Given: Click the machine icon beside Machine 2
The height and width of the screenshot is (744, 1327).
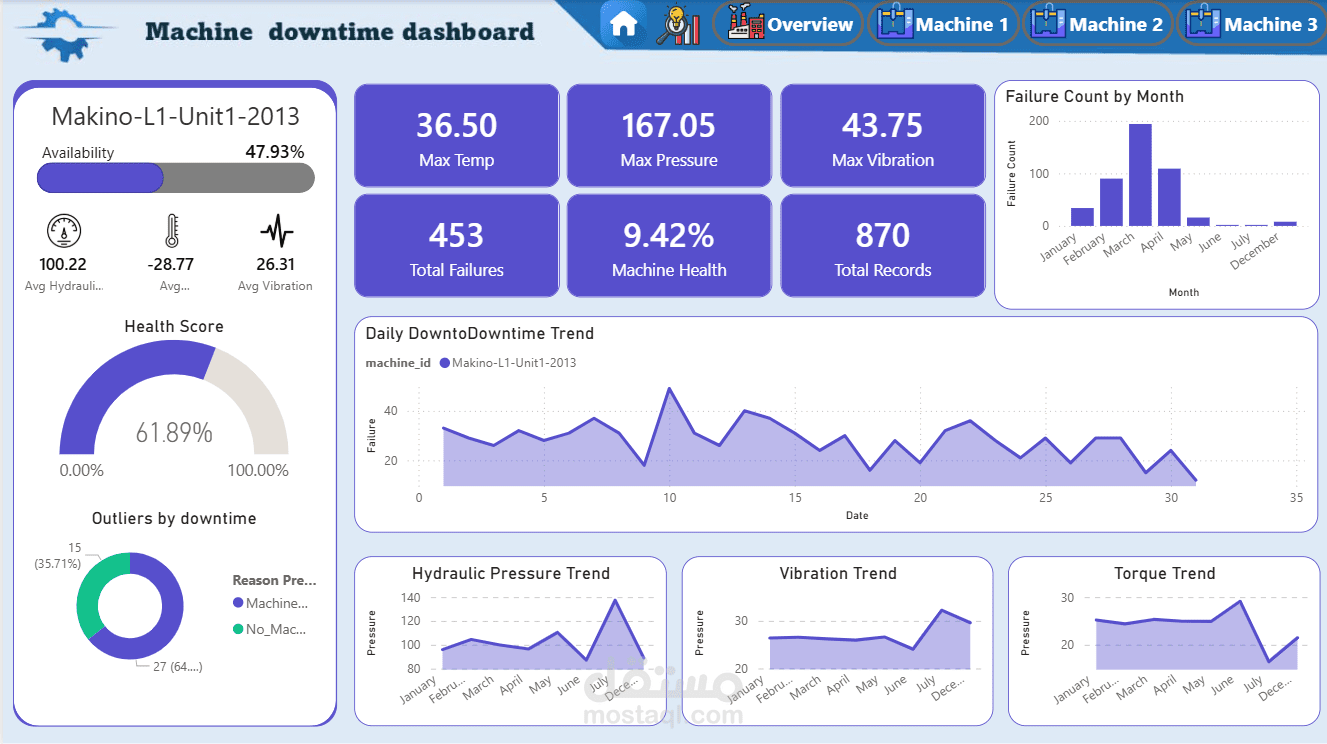Looking at the screenshot, I should pos(1048,24).
